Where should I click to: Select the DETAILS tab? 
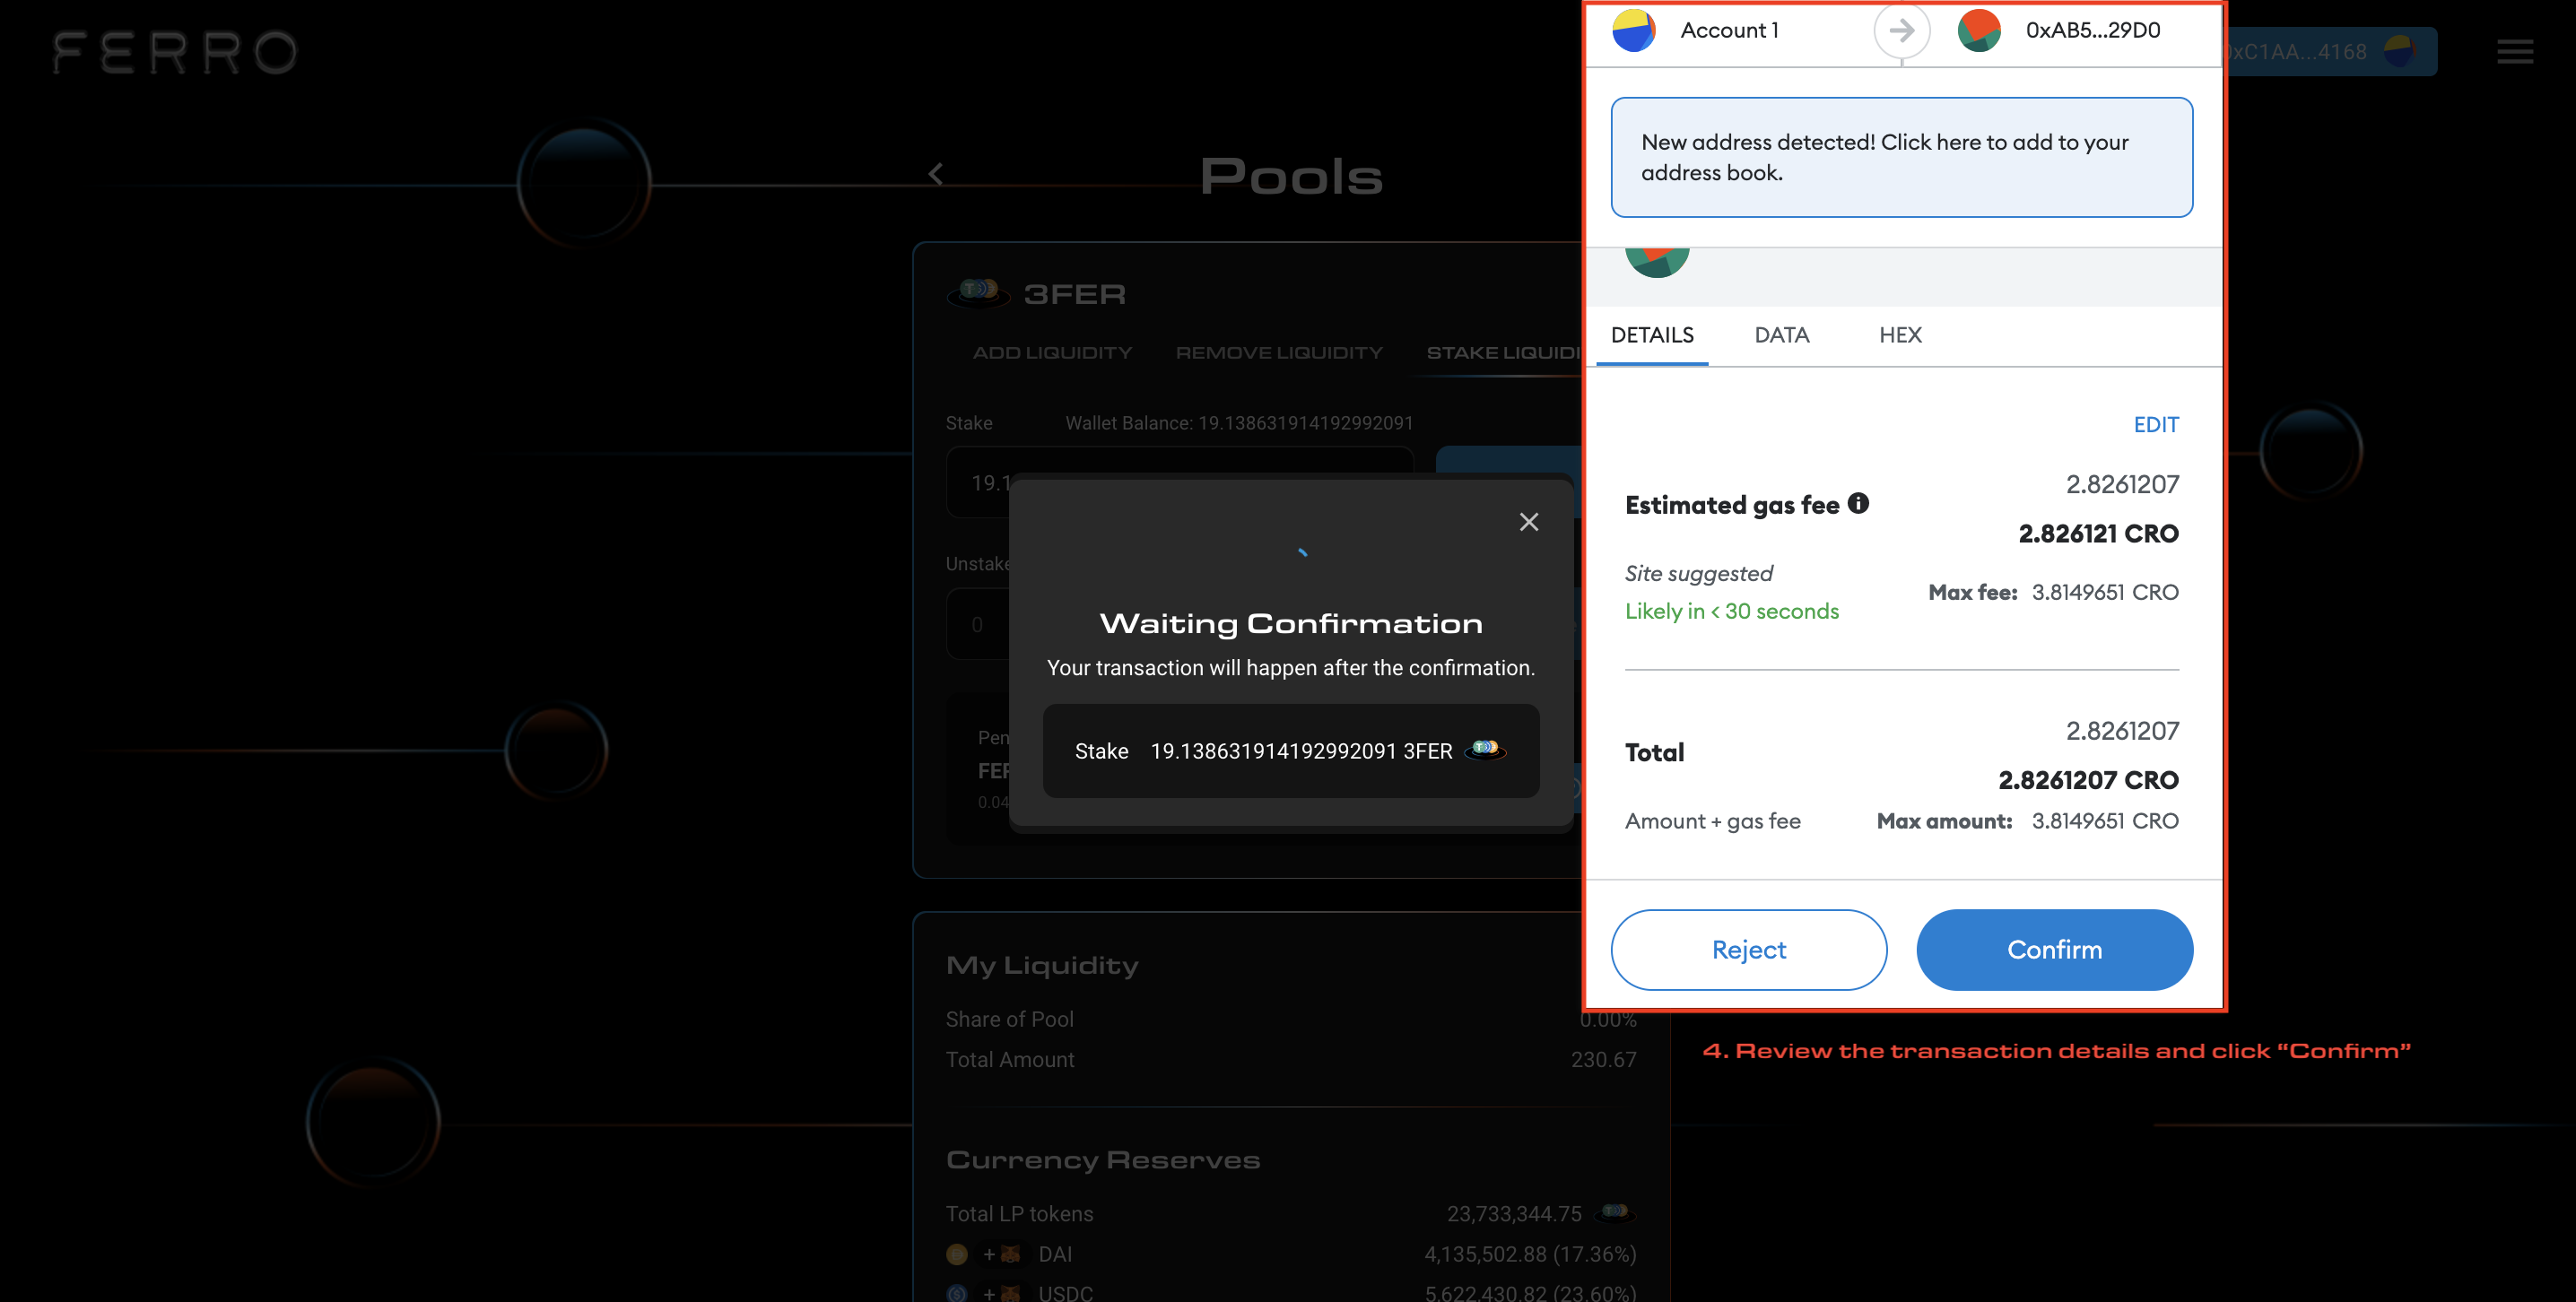(x=1652, y=335)
